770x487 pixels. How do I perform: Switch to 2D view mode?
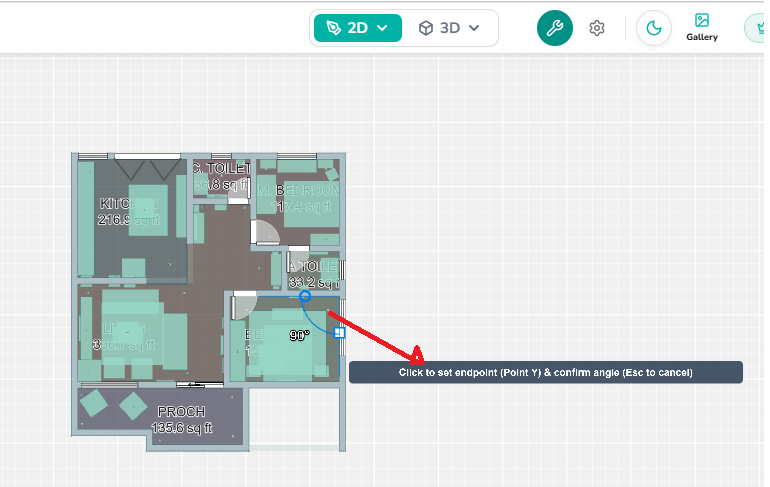358,28
